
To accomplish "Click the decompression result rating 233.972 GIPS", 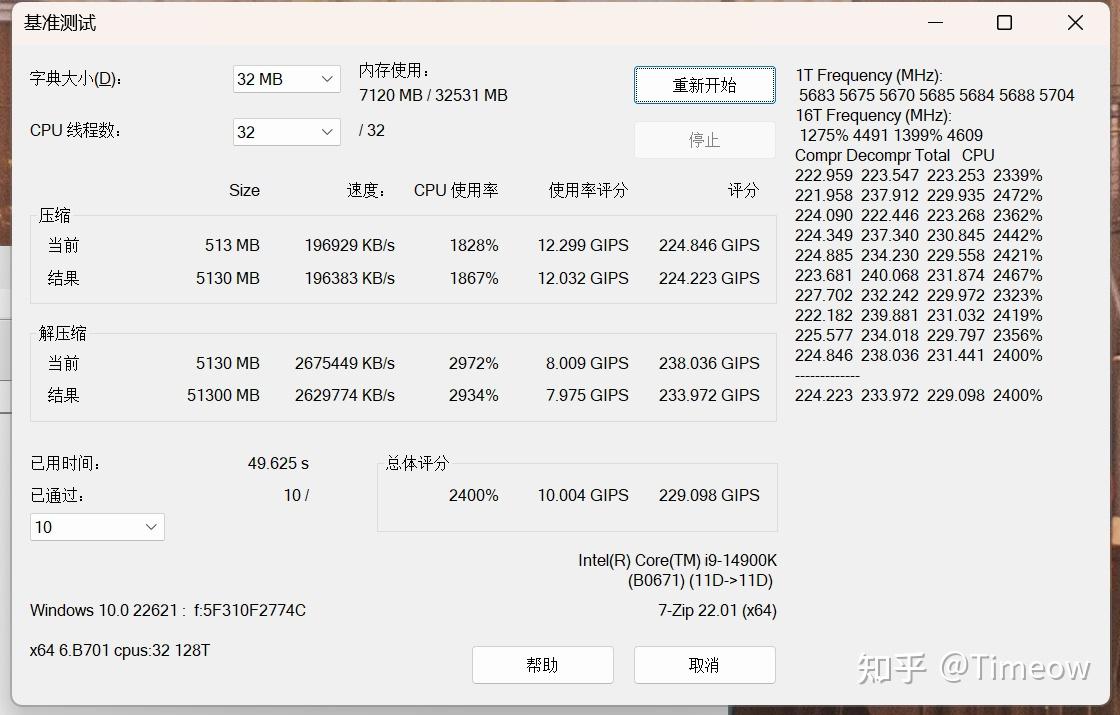I will pos(709,395).
